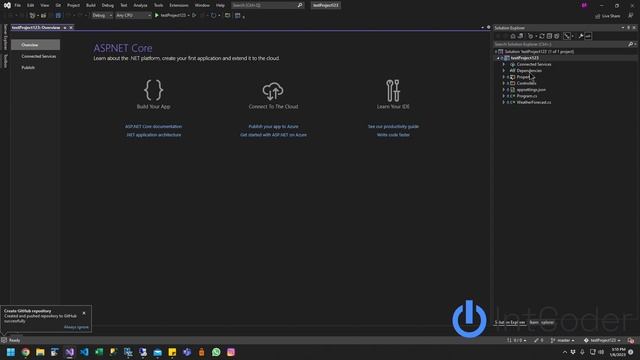Image resolution: width=640 pixels, height=360 pixels.
Task: Close the testProject123 Overview tab
Action: point(71,28)
